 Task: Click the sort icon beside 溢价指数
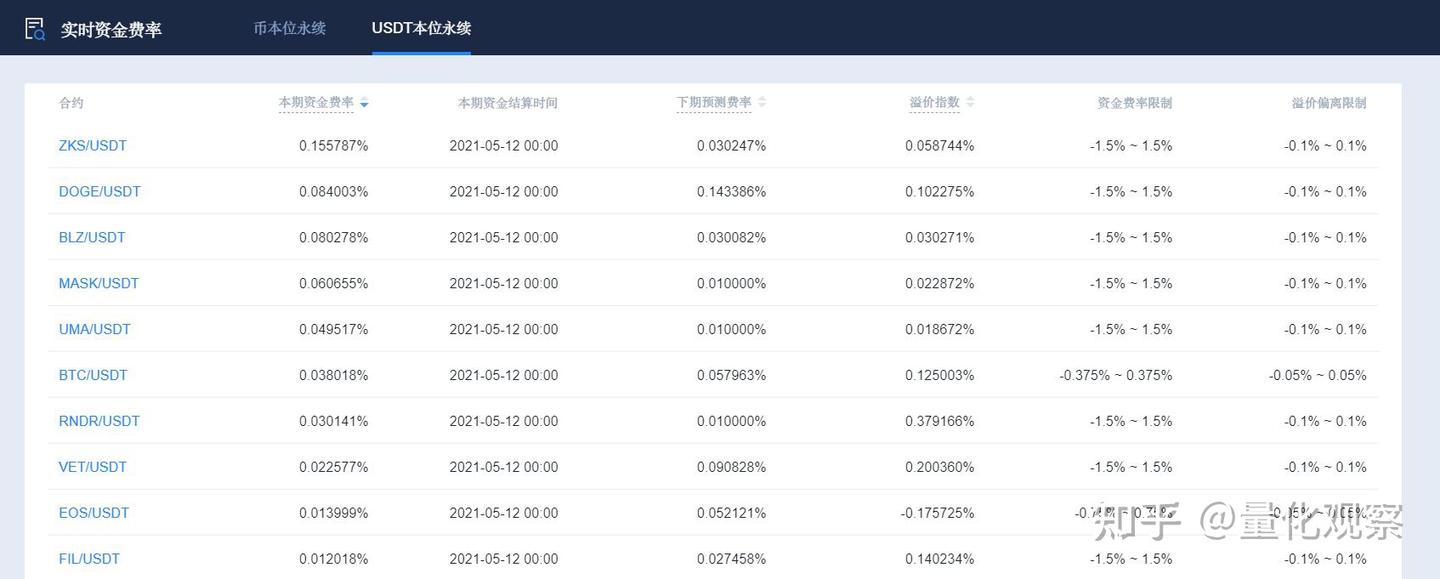(x=968, y=101)
